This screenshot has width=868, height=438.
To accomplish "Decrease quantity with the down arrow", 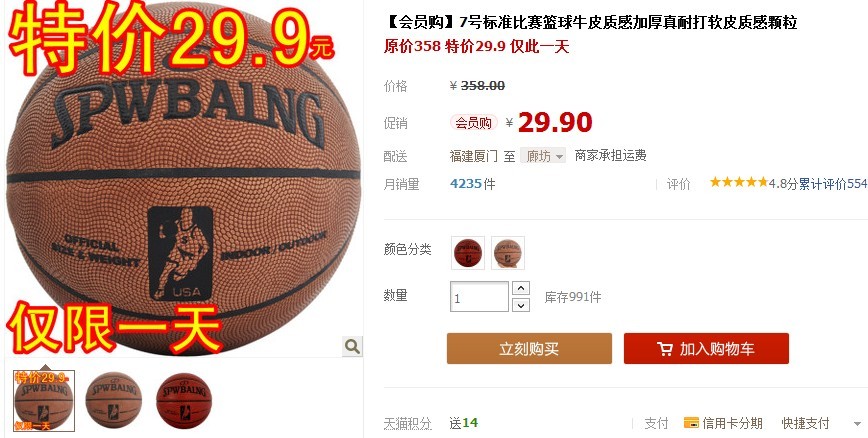I will [x=521, y=305].
